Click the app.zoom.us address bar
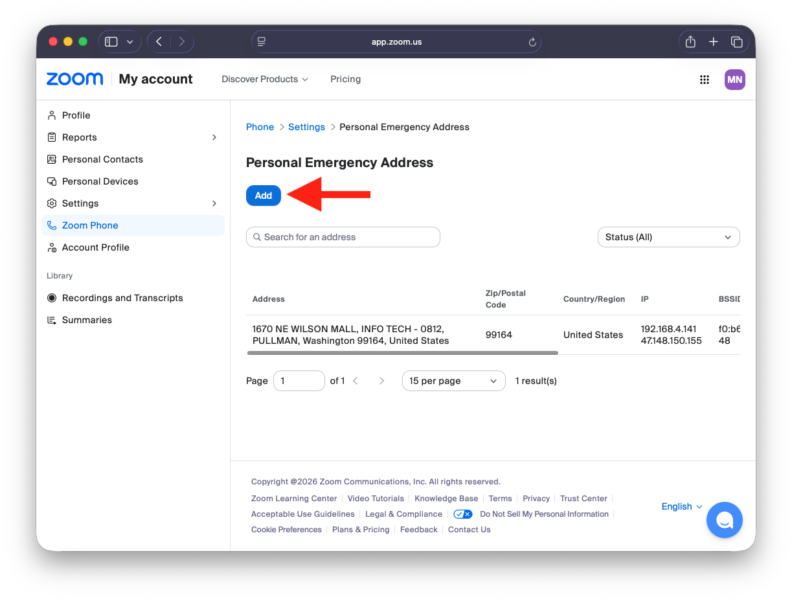792x599 pixels. pyautogui.click(x=396, y=41)
